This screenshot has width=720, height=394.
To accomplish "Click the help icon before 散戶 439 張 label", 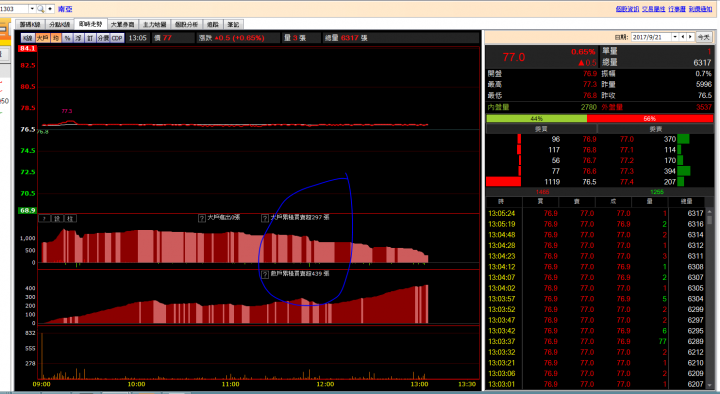I will click(265, 275).
